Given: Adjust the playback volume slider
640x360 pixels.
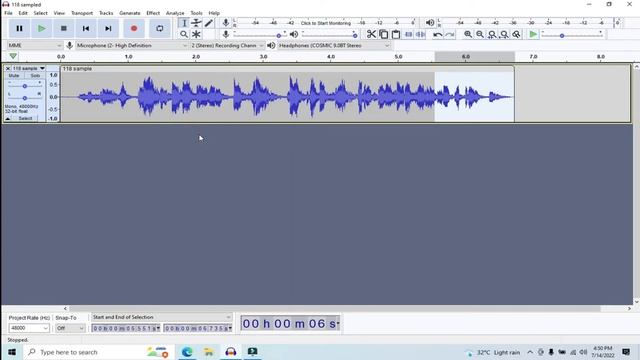Looking at the screenshot, I should coord(355,36).
